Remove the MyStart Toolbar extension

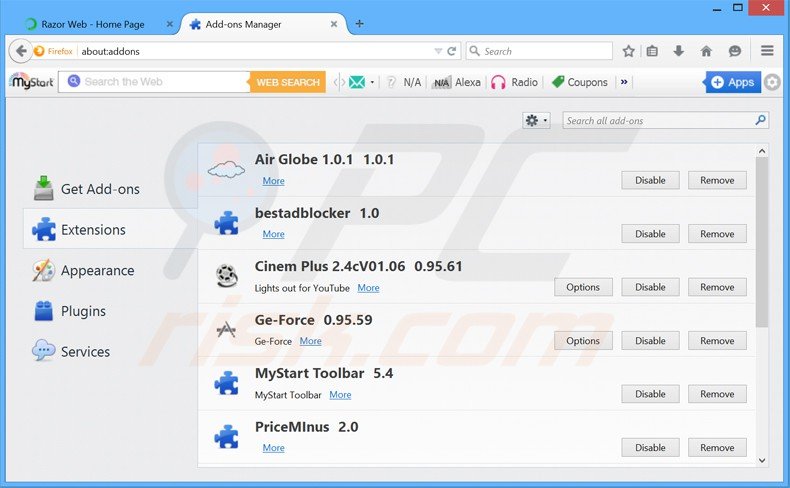click(x=717, y=394)
